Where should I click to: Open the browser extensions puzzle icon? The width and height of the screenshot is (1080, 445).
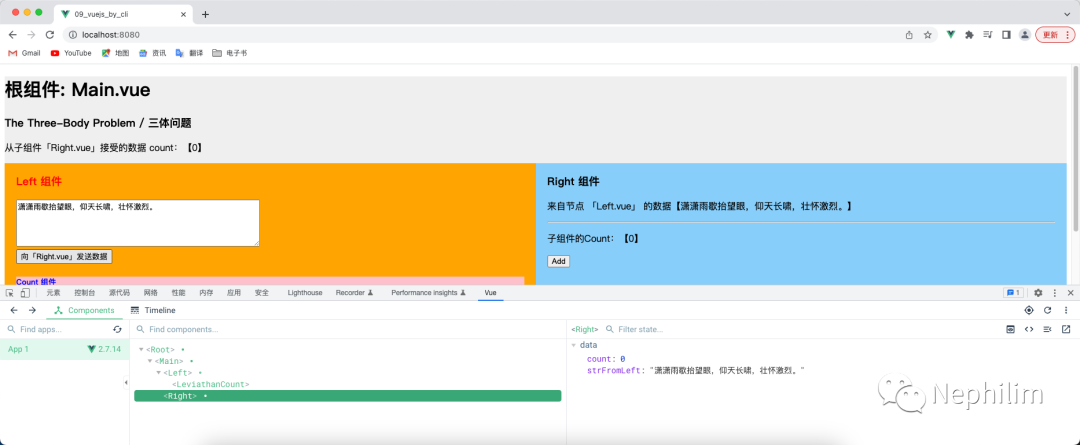[x=968, y=34]
